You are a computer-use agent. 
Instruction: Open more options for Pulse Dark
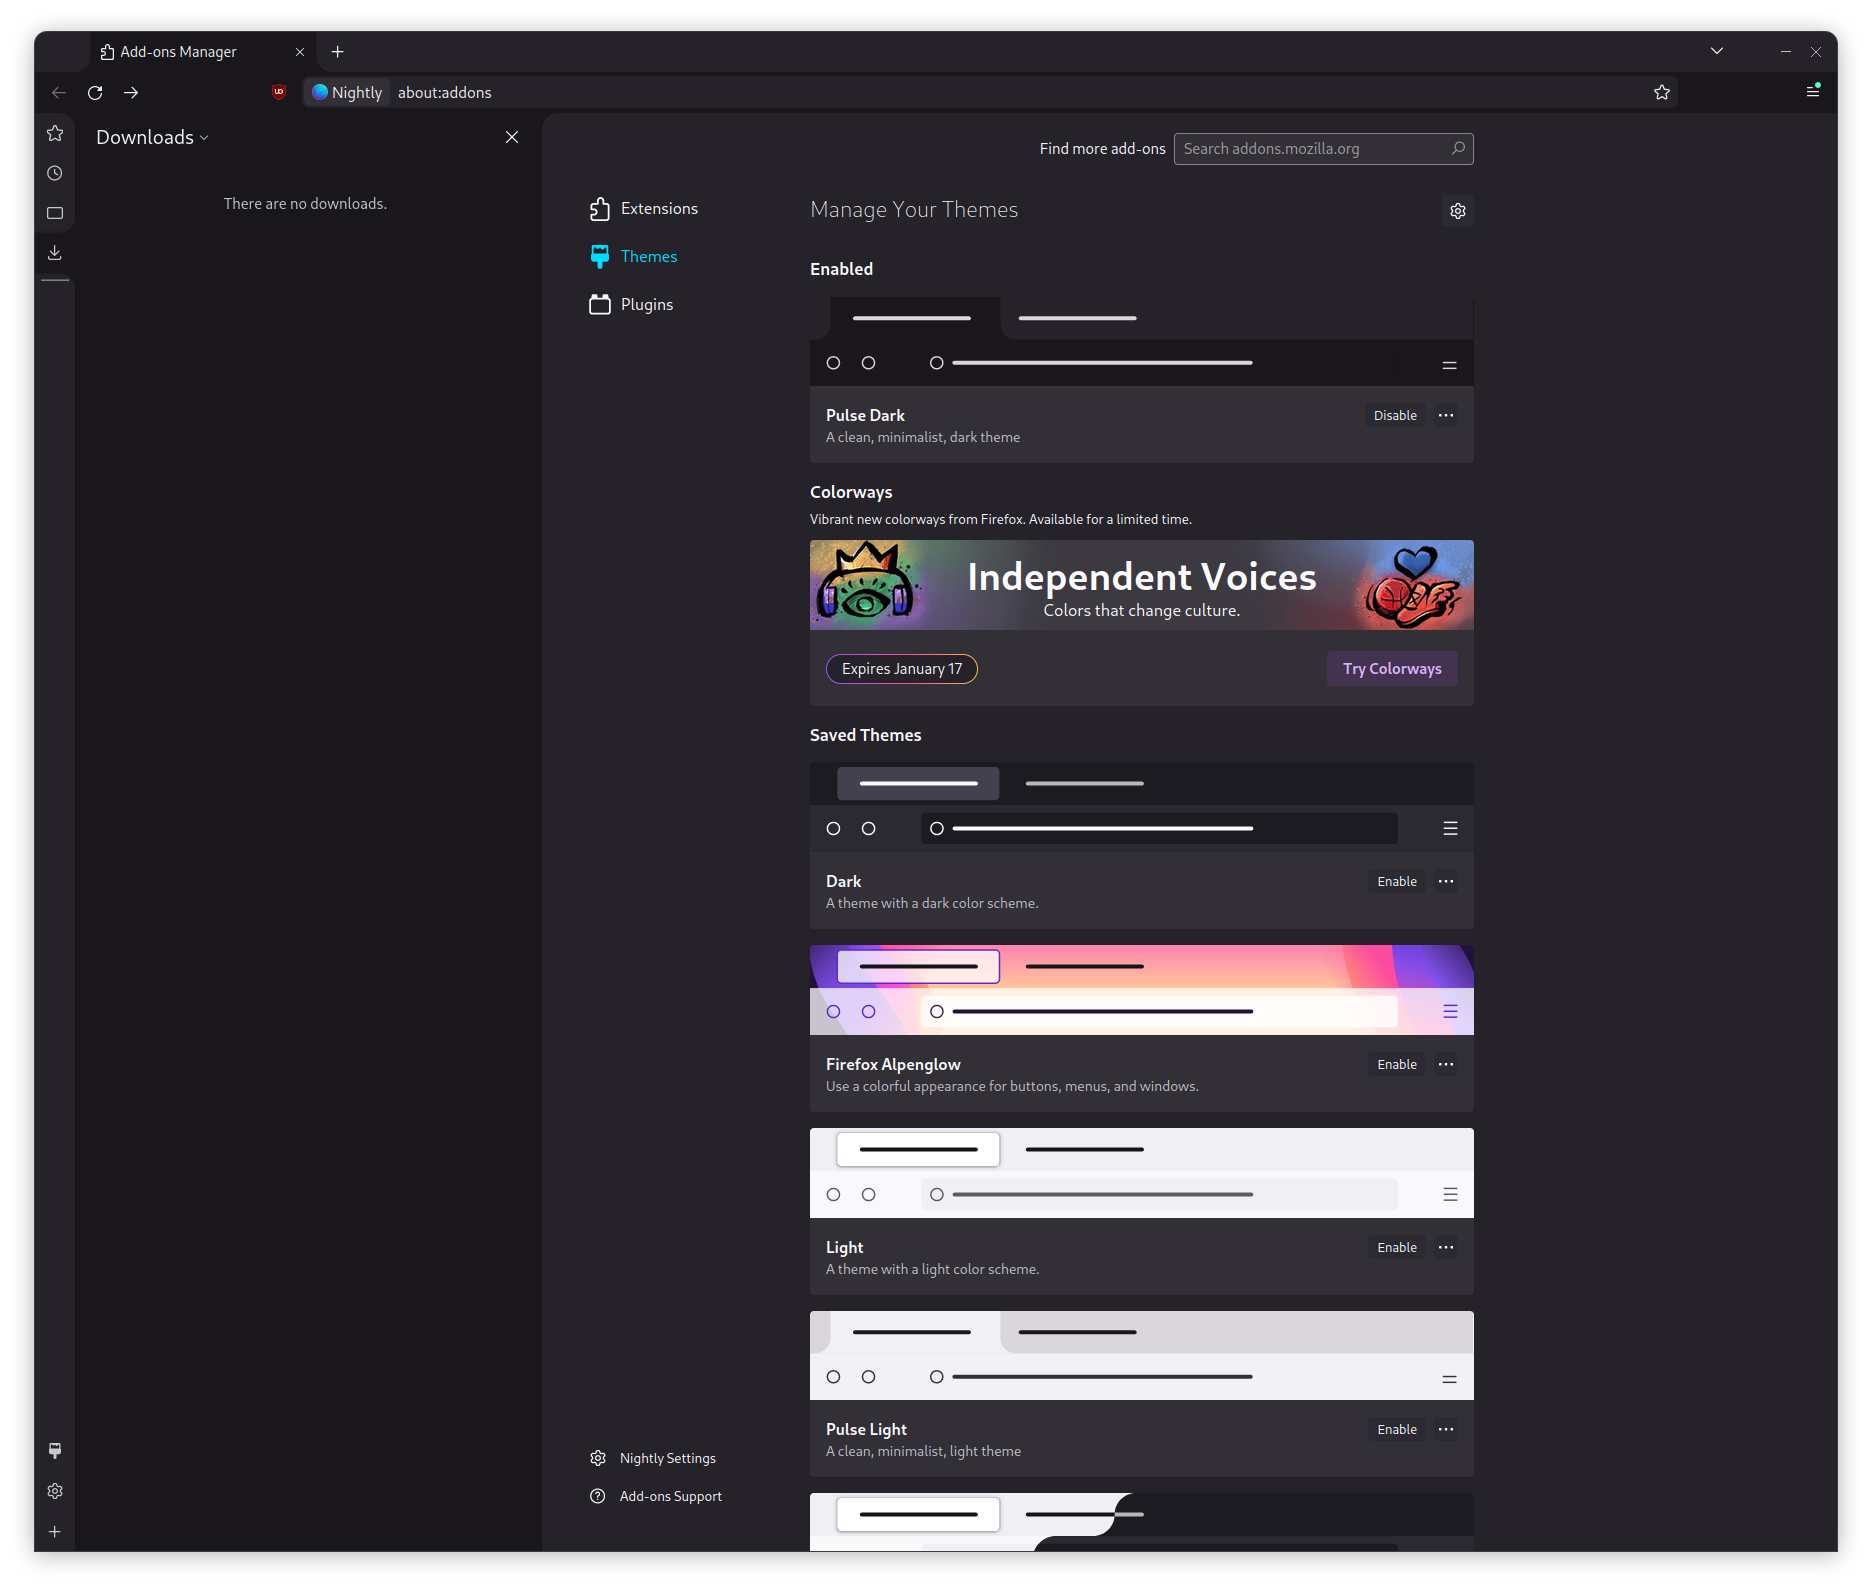click(x=1446, y=415)
